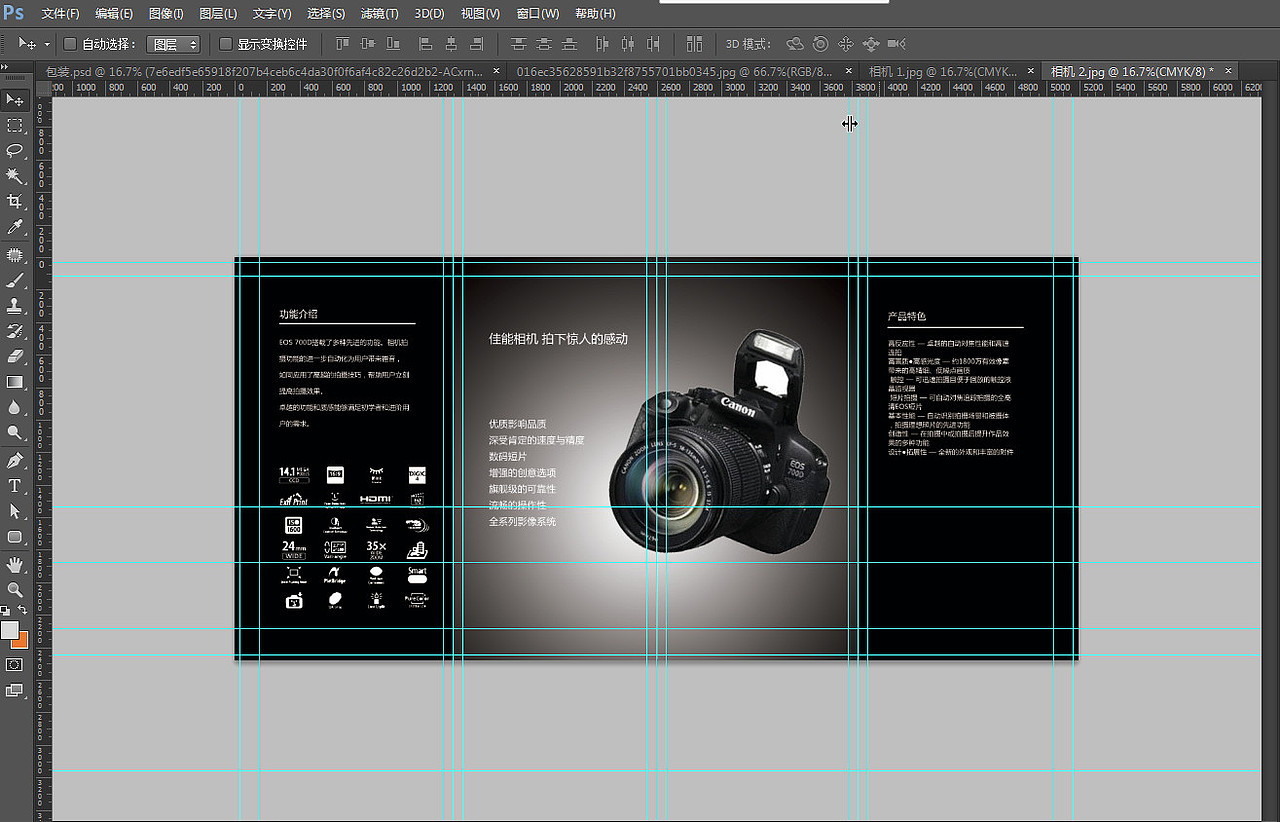Select the Horizontal Type tool

(x=15, y=486)
